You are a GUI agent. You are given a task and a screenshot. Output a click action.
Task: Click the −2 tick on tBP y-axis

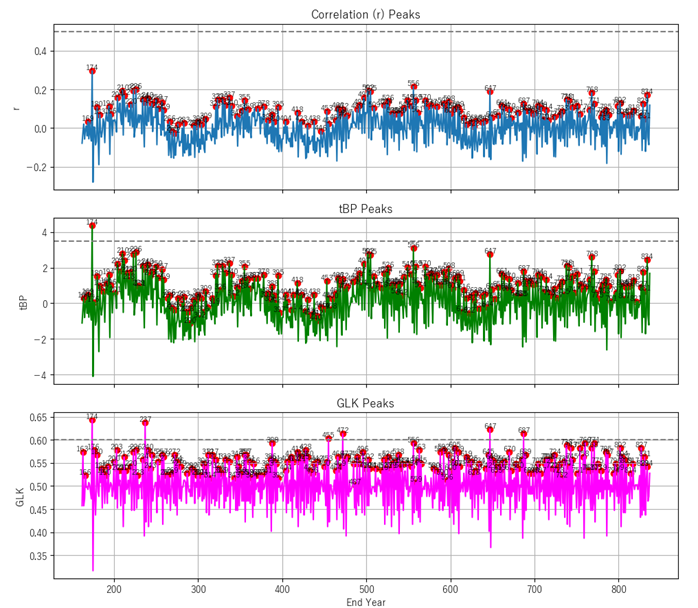41,340
